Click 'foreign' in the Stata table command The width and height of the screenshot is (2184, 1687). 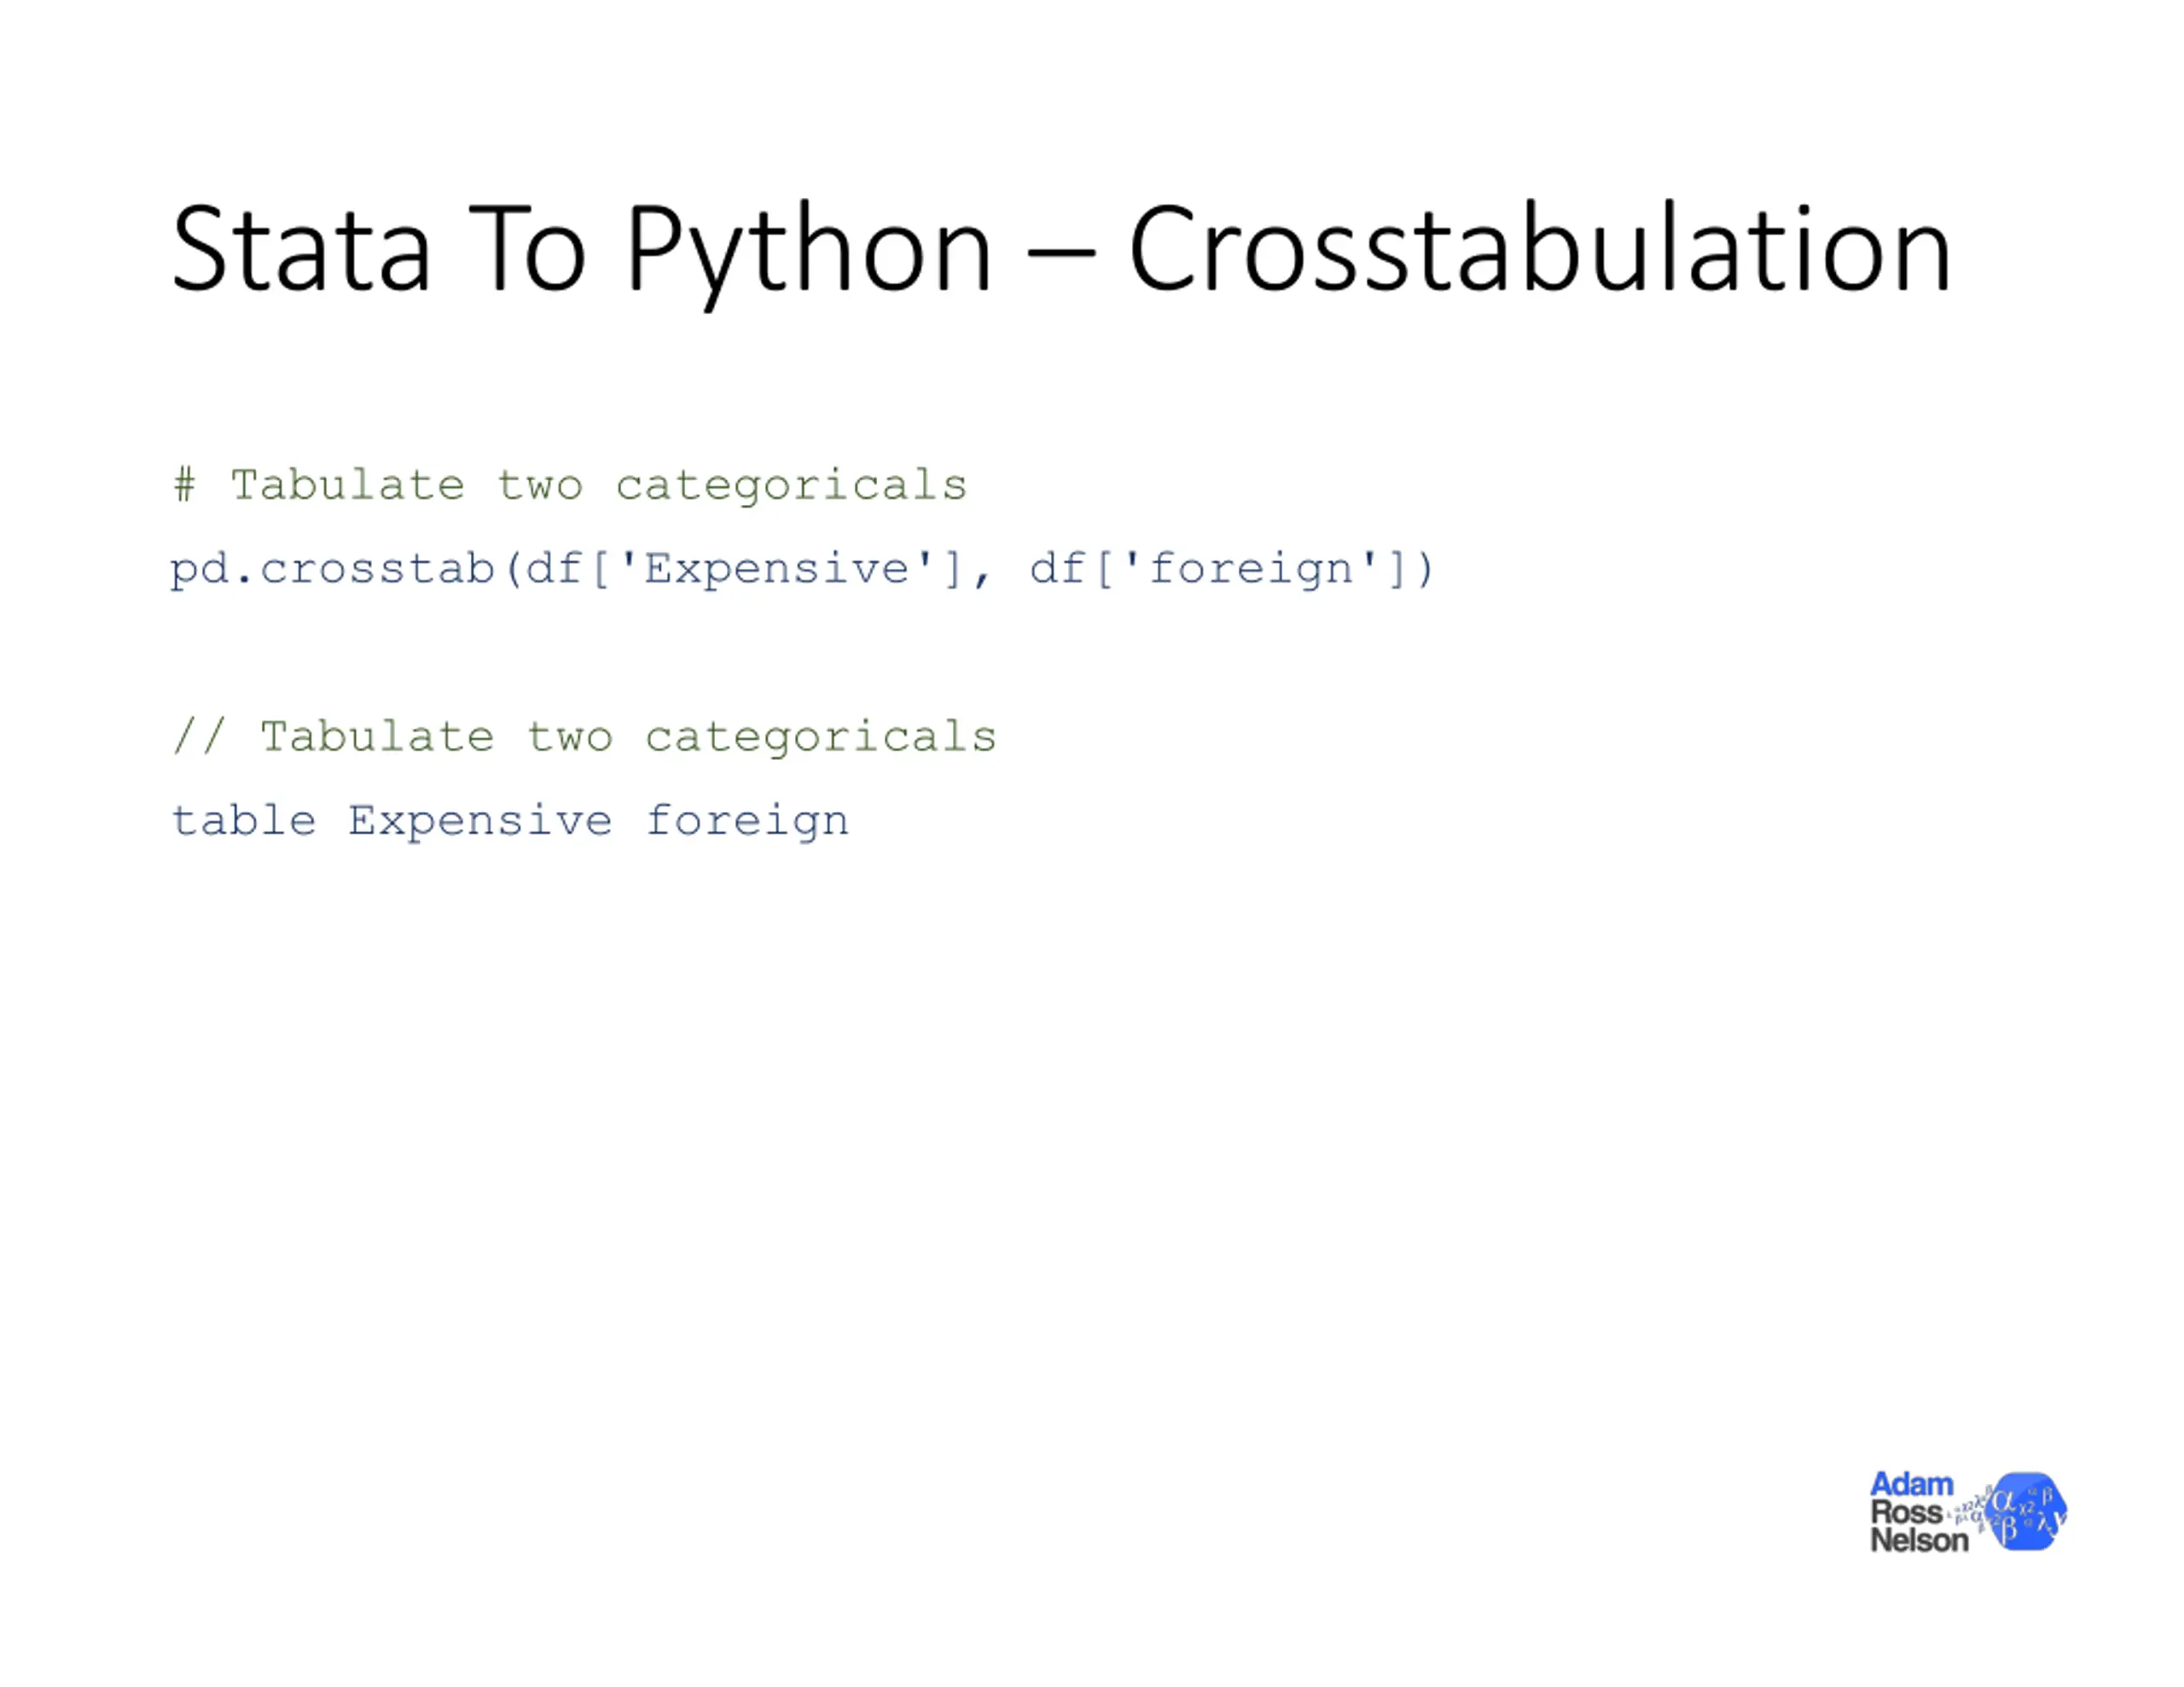tap(747, 822)
